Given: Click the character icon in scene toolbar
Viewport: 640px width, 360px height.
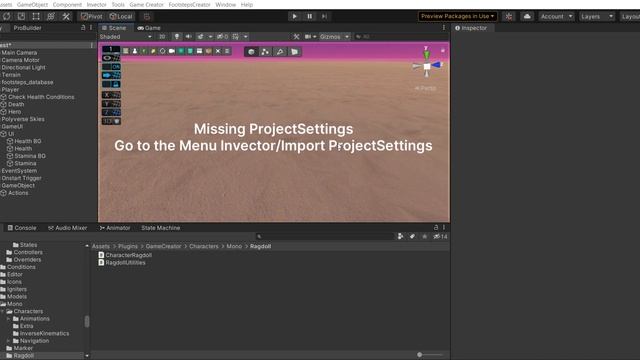Looking at the screenshot, I should (x=135, y=51).
